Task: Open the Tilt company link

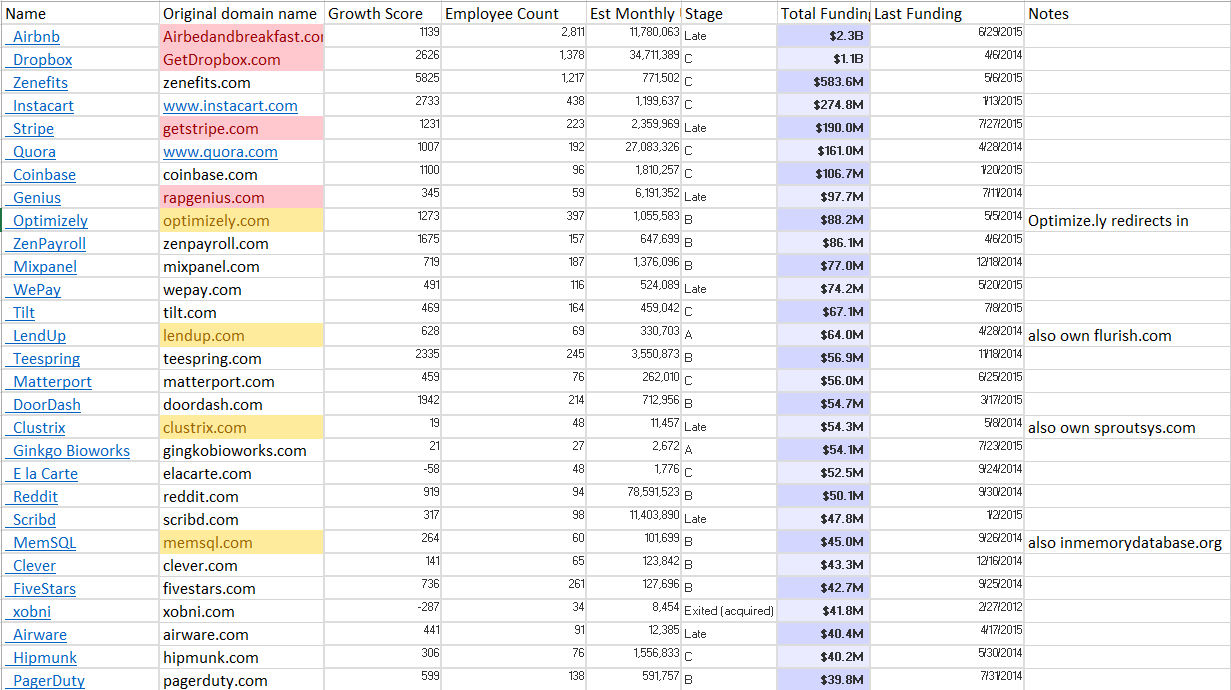Action: click(24, 313)
